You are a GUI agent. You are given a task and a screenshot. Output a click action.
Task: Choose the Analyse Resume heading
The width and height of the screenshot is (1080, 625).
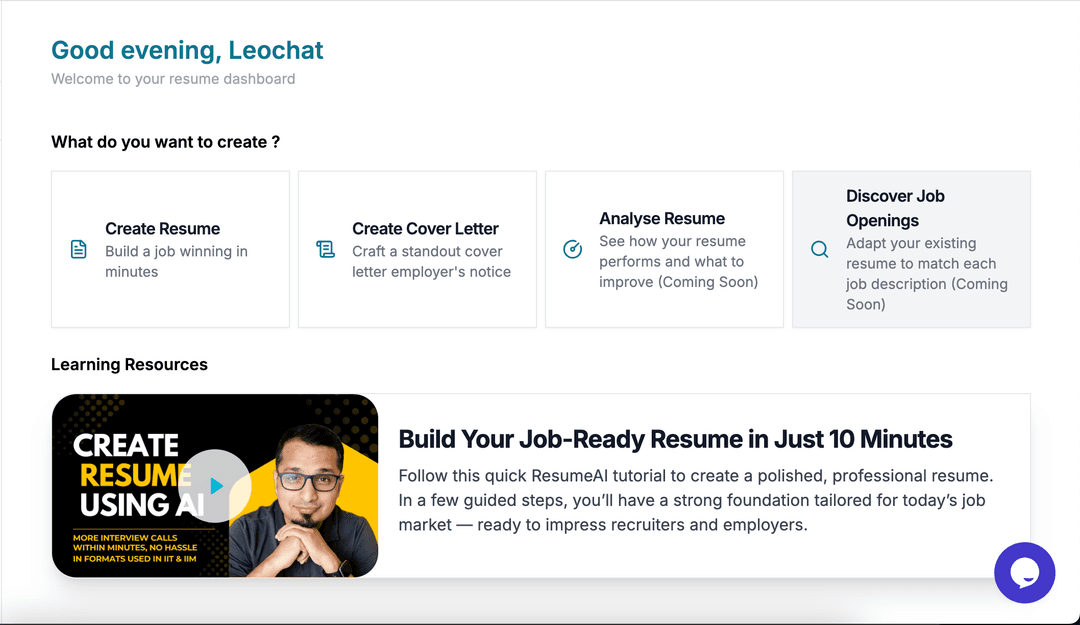(x=662, y=218)
